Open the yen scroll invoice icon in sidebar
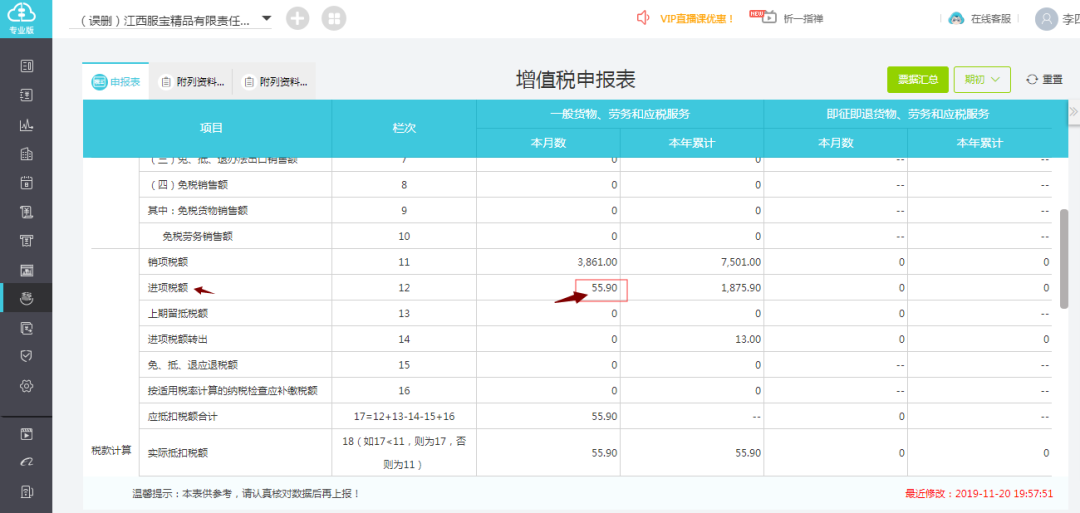Image resolution: width=1080 pixels, height=513 pixels. pyautogui.click(x=27, y=211)
